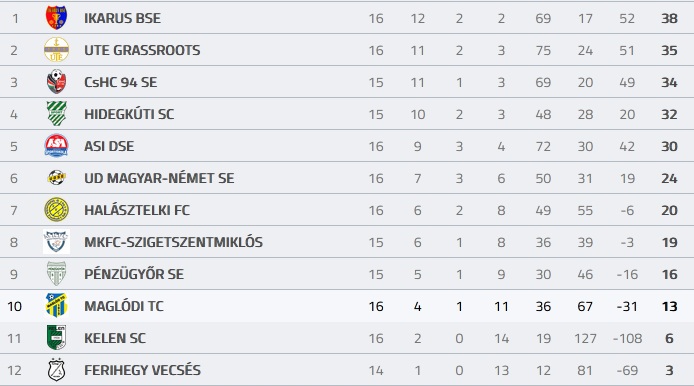This screenshot has height=386, width=694.
Task: Click the IKARUS BSE team crest
Action: pos(56,18)
